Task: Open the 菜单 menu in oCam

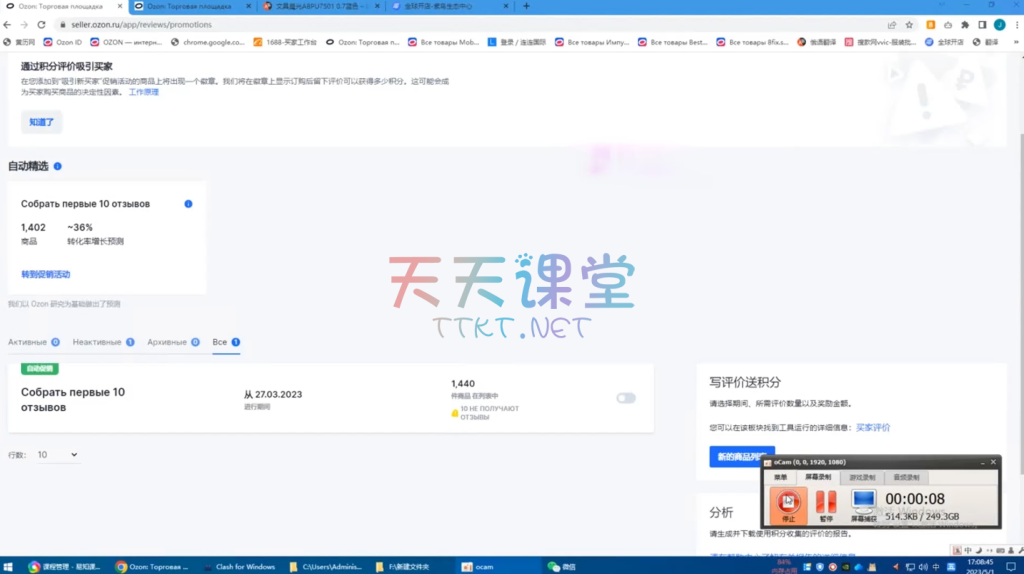Action: pyautogui.click(x=780, y=477)
